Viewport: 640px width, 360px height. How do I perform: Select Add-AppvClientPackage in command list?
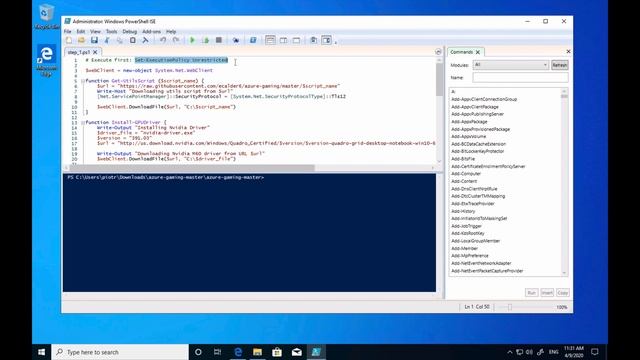coord(475,107)
